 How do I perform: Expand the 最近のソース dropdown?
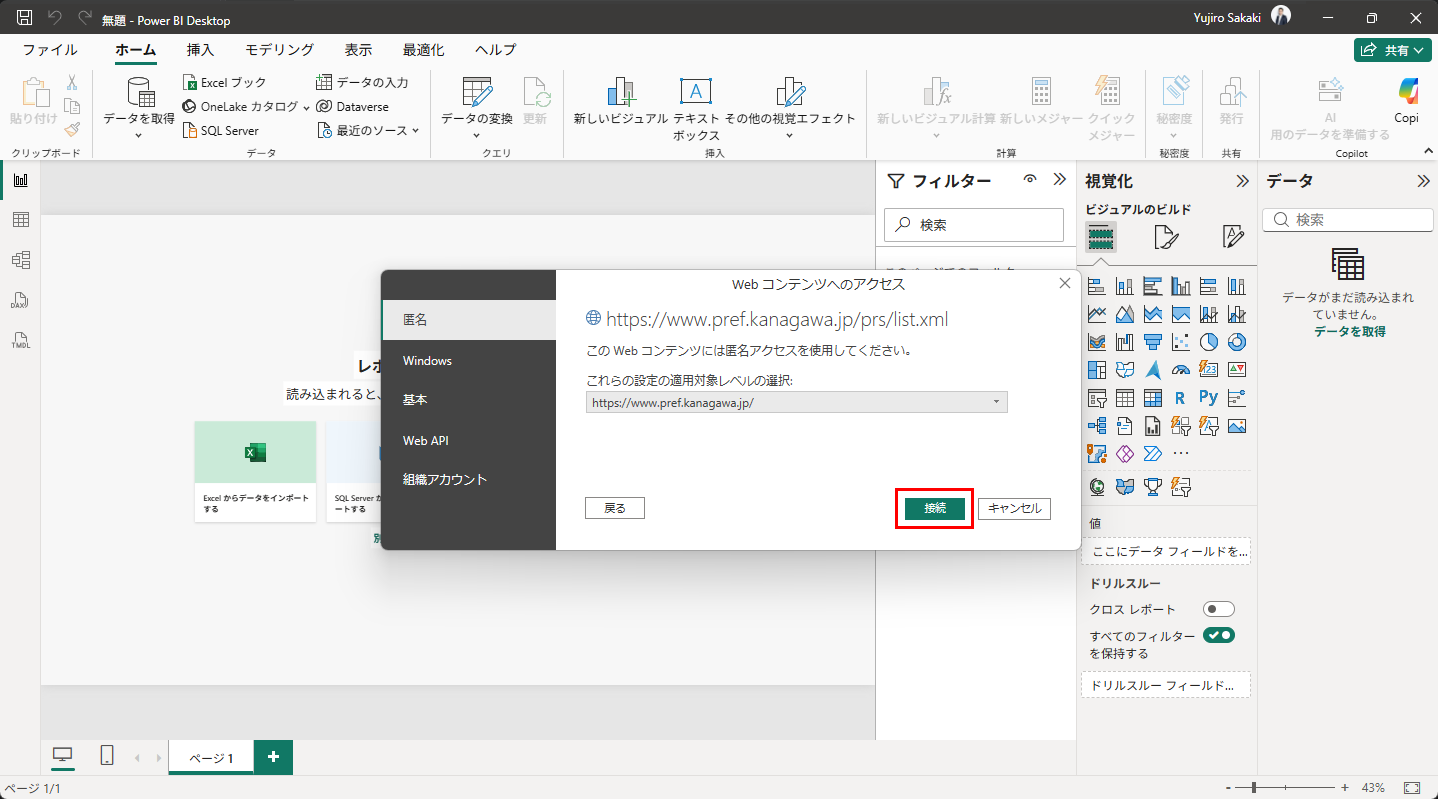click(415, 131)
